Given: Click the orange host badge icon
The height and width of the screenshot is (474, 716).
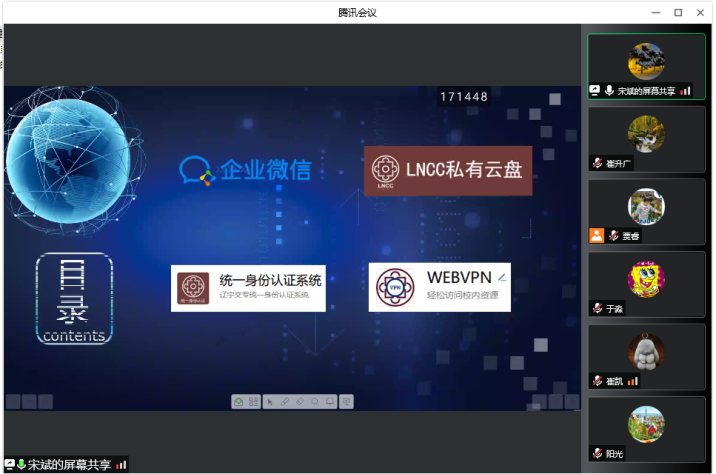Looking at the screenshot, I should point(596,236).
